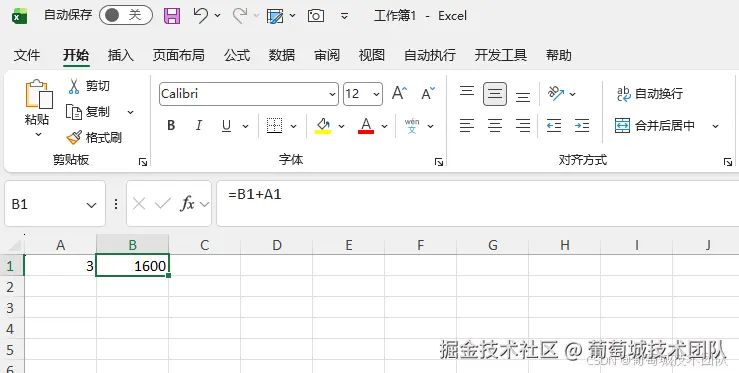Image resolution: width=739 pixels, height=373 pixels.
Task: Align text right
Action: (x=523, y=125)
